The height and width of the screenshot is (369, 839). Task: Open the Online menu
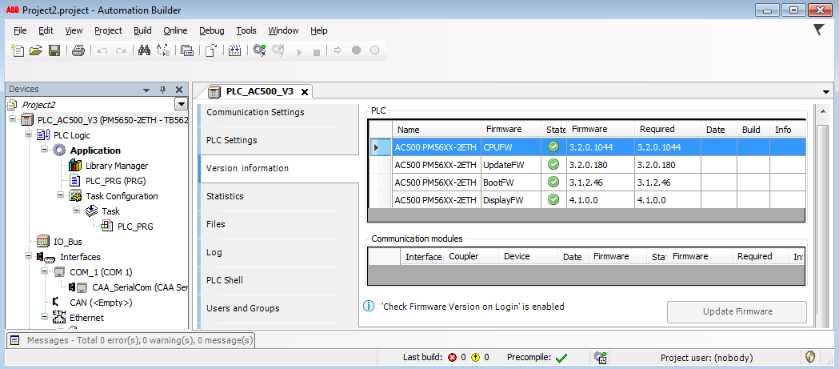coord(176,30)
